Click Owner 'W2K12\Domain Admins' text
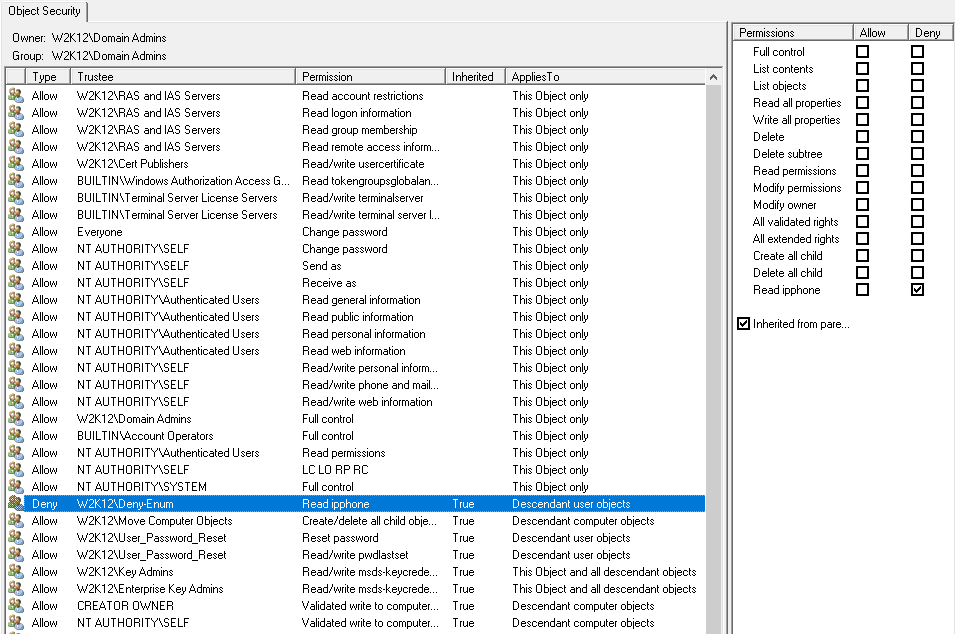 point(109,38)
